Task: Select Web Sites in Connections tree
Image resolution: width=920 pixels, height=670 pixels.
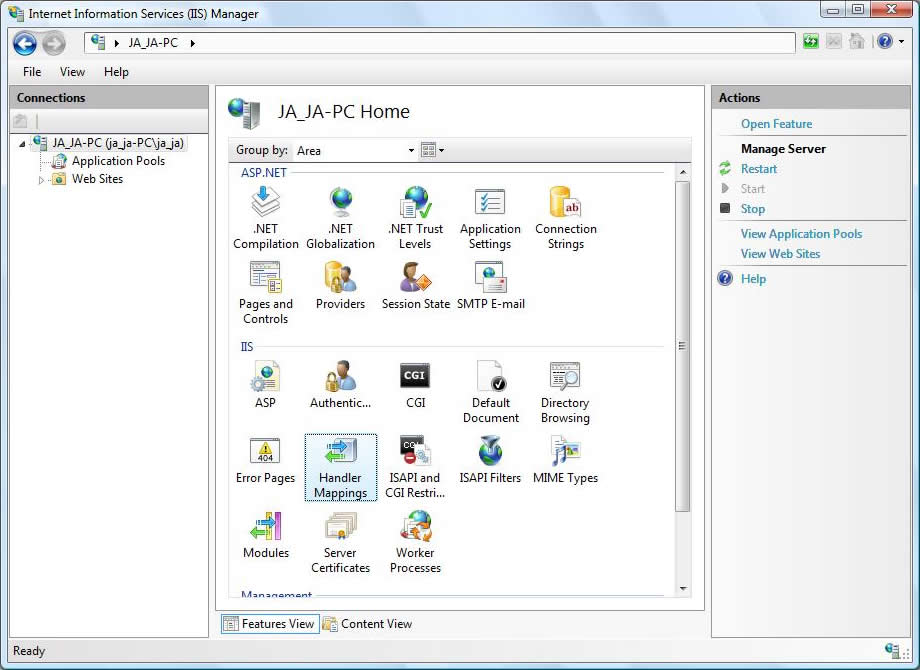Action: pyautogui.click(x=97, y=179)
